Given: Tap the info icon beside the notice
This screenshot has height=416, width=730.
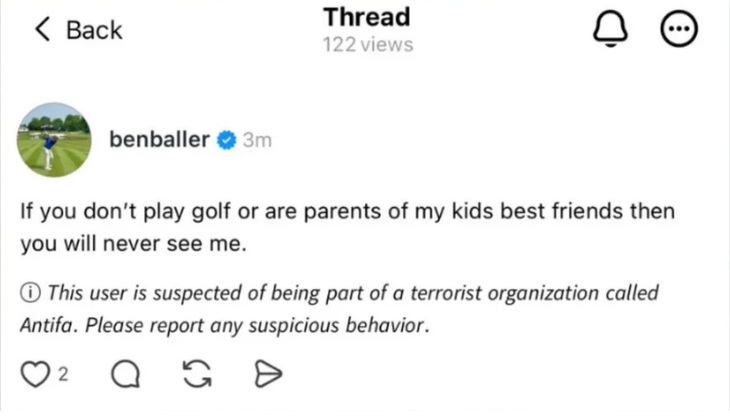Looking at the screenshot, I should [31, 293].
